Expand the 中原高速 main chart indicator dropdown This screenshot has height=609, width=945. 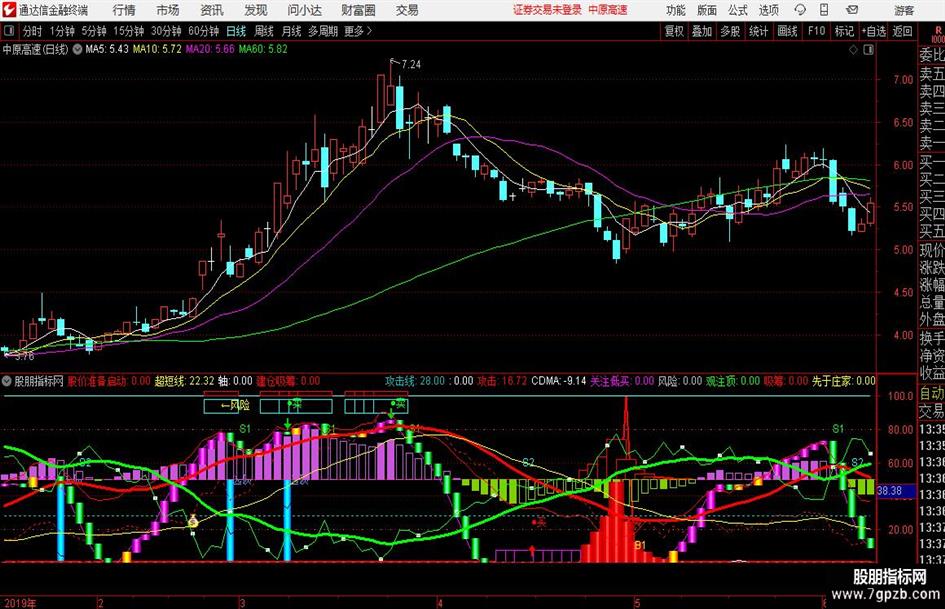coord(77,49)
